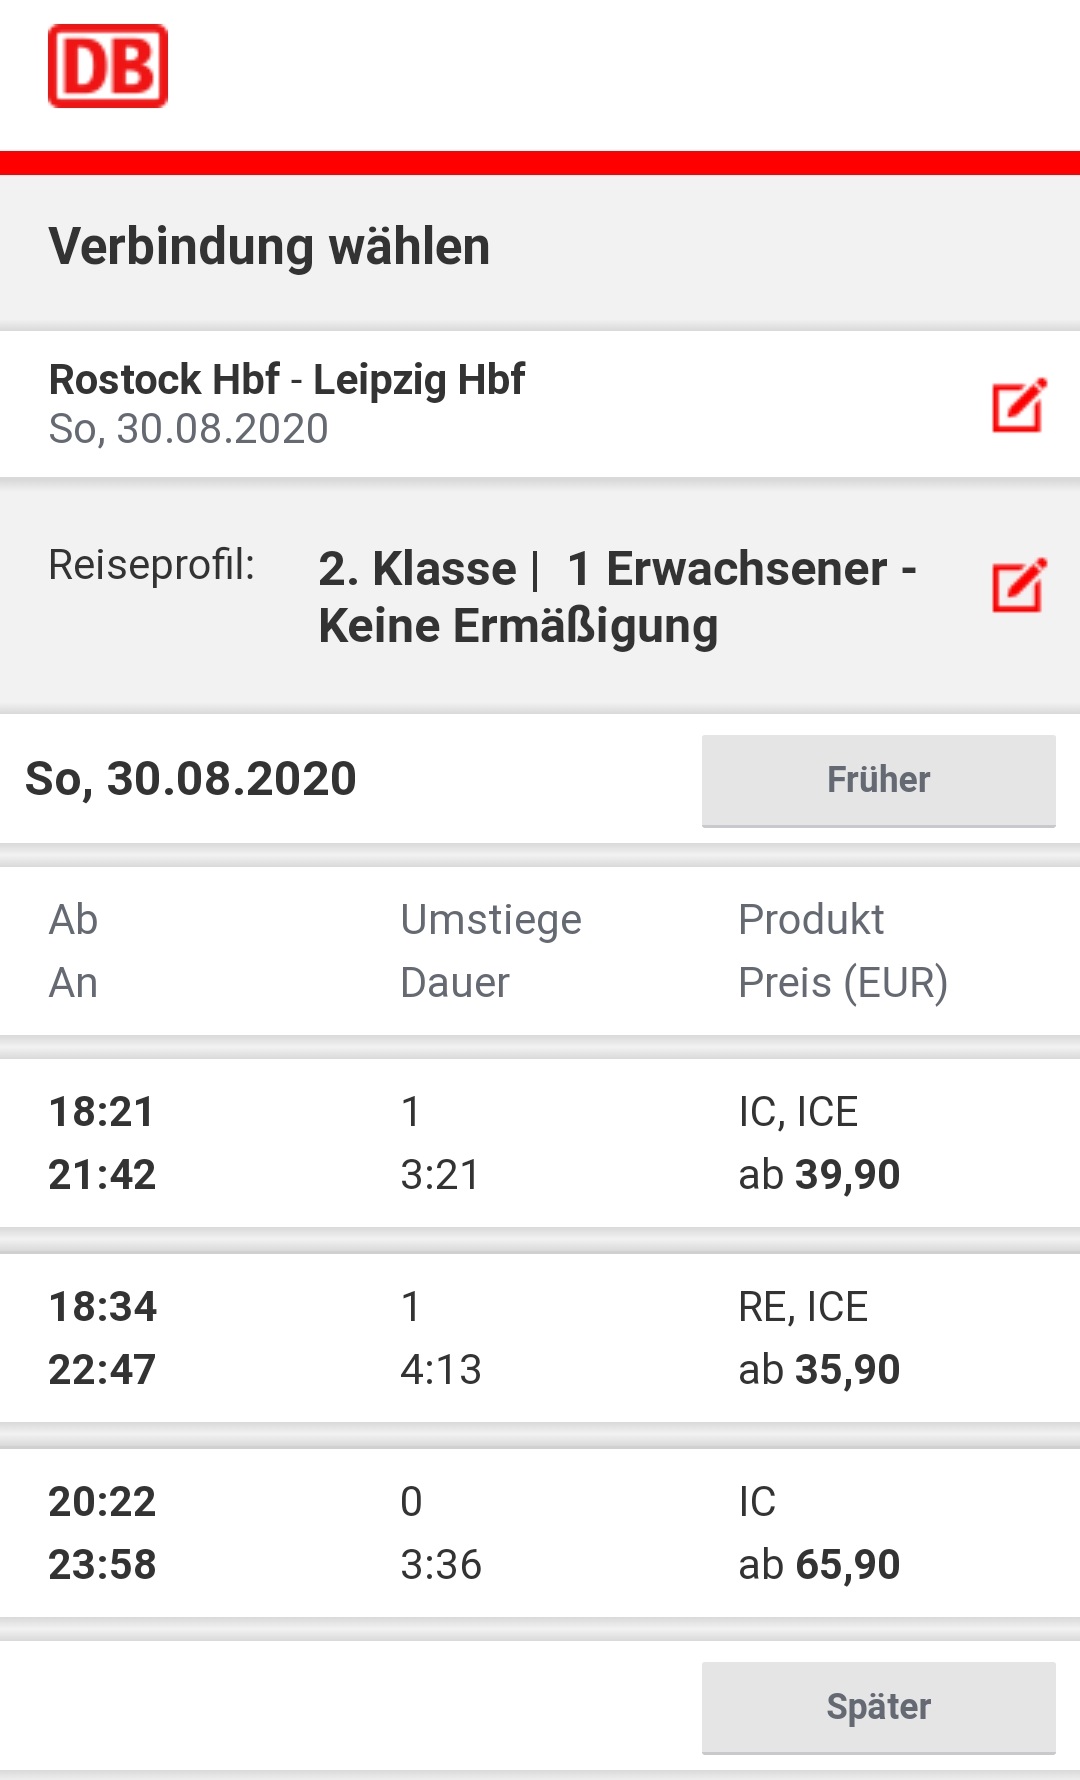Select the ab 35,90 price
This screenshot has height=1780, width=1080.
(x=819, y=1370)
